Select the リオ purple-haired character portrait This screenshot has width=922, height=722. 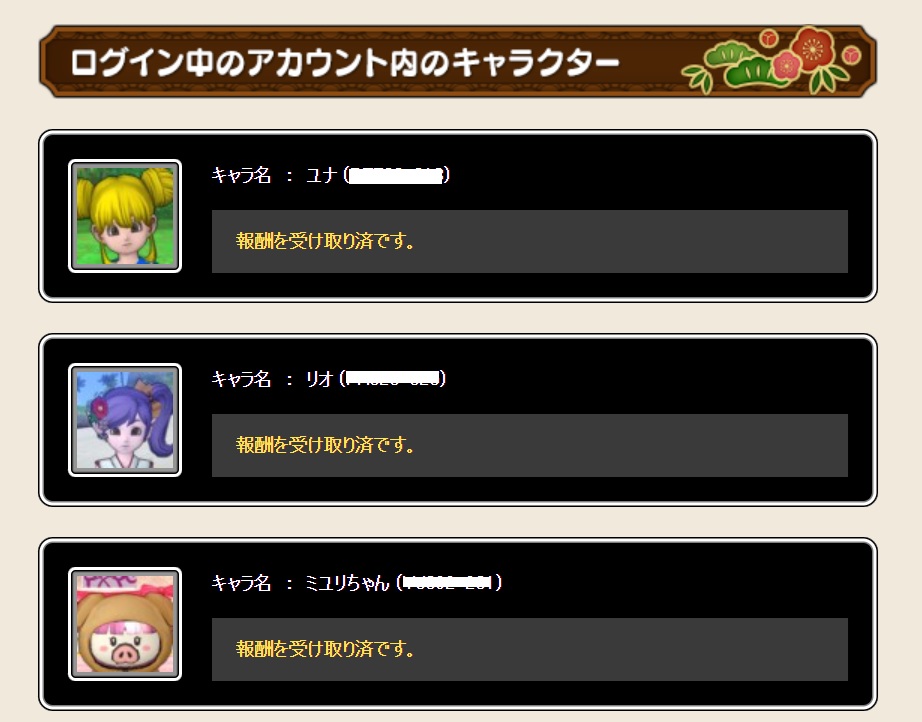pos(125,420)
